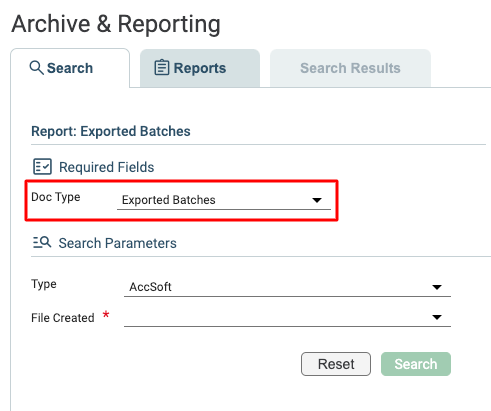The image size is (491, 411).
Task: Open the File Created dropdown arrow
Action: tap(437, 317)
